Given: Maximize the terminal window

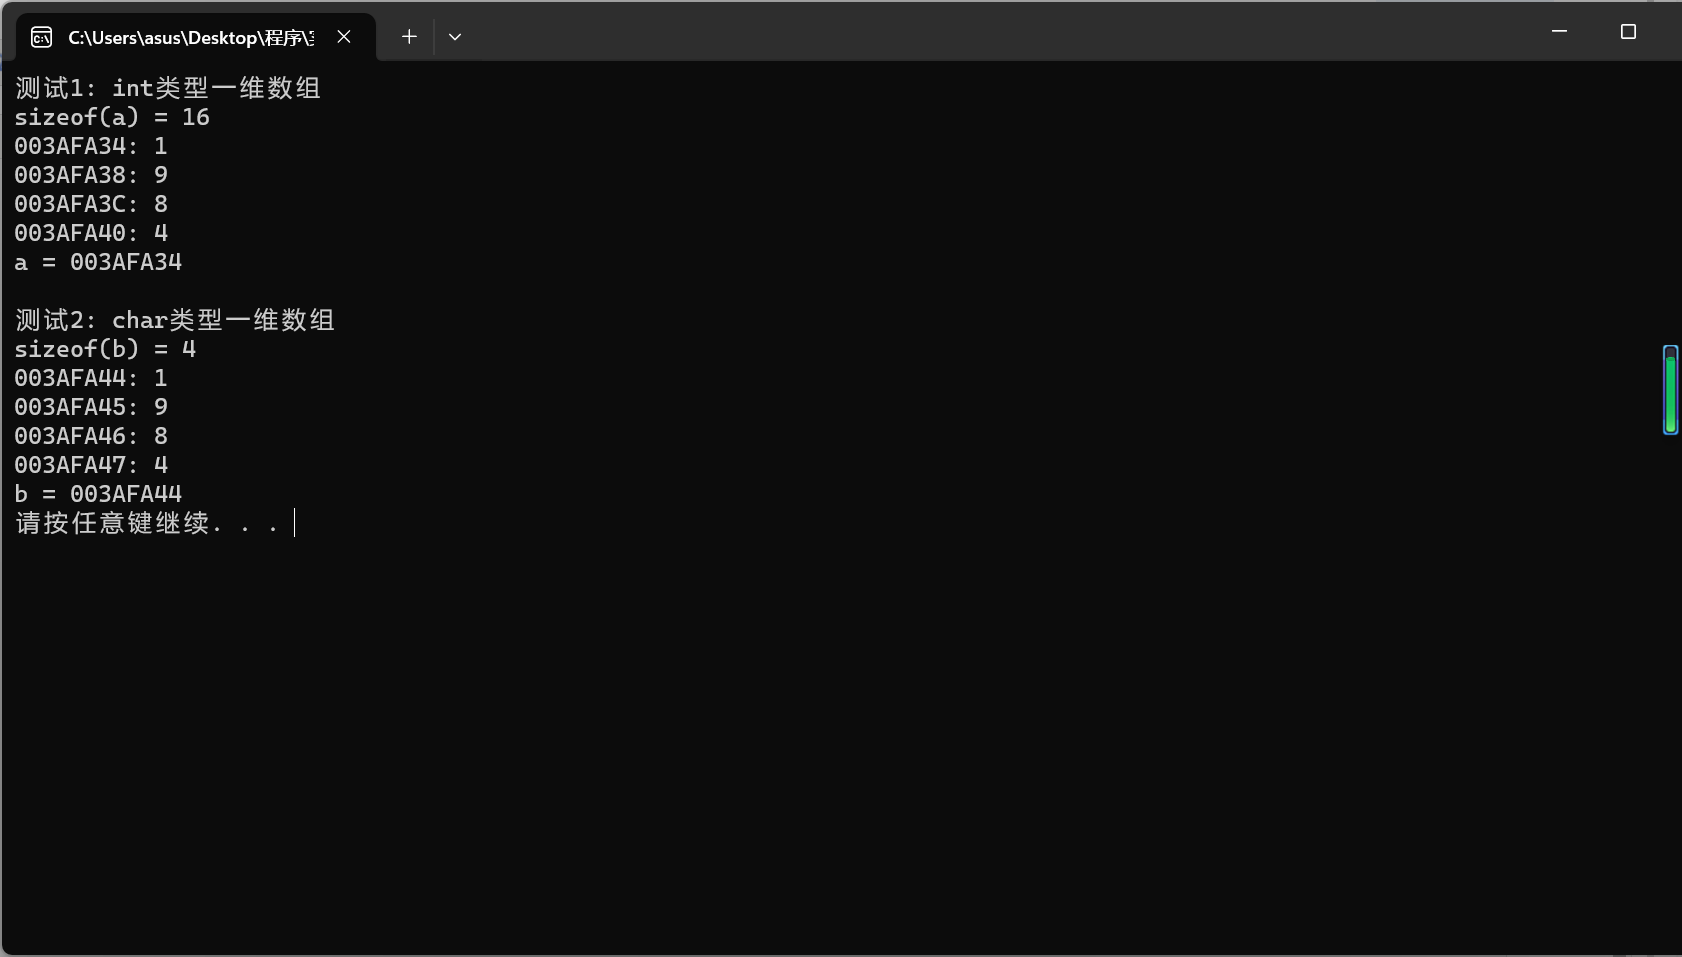Looking at the screenshot, I should pos(1628,32).
